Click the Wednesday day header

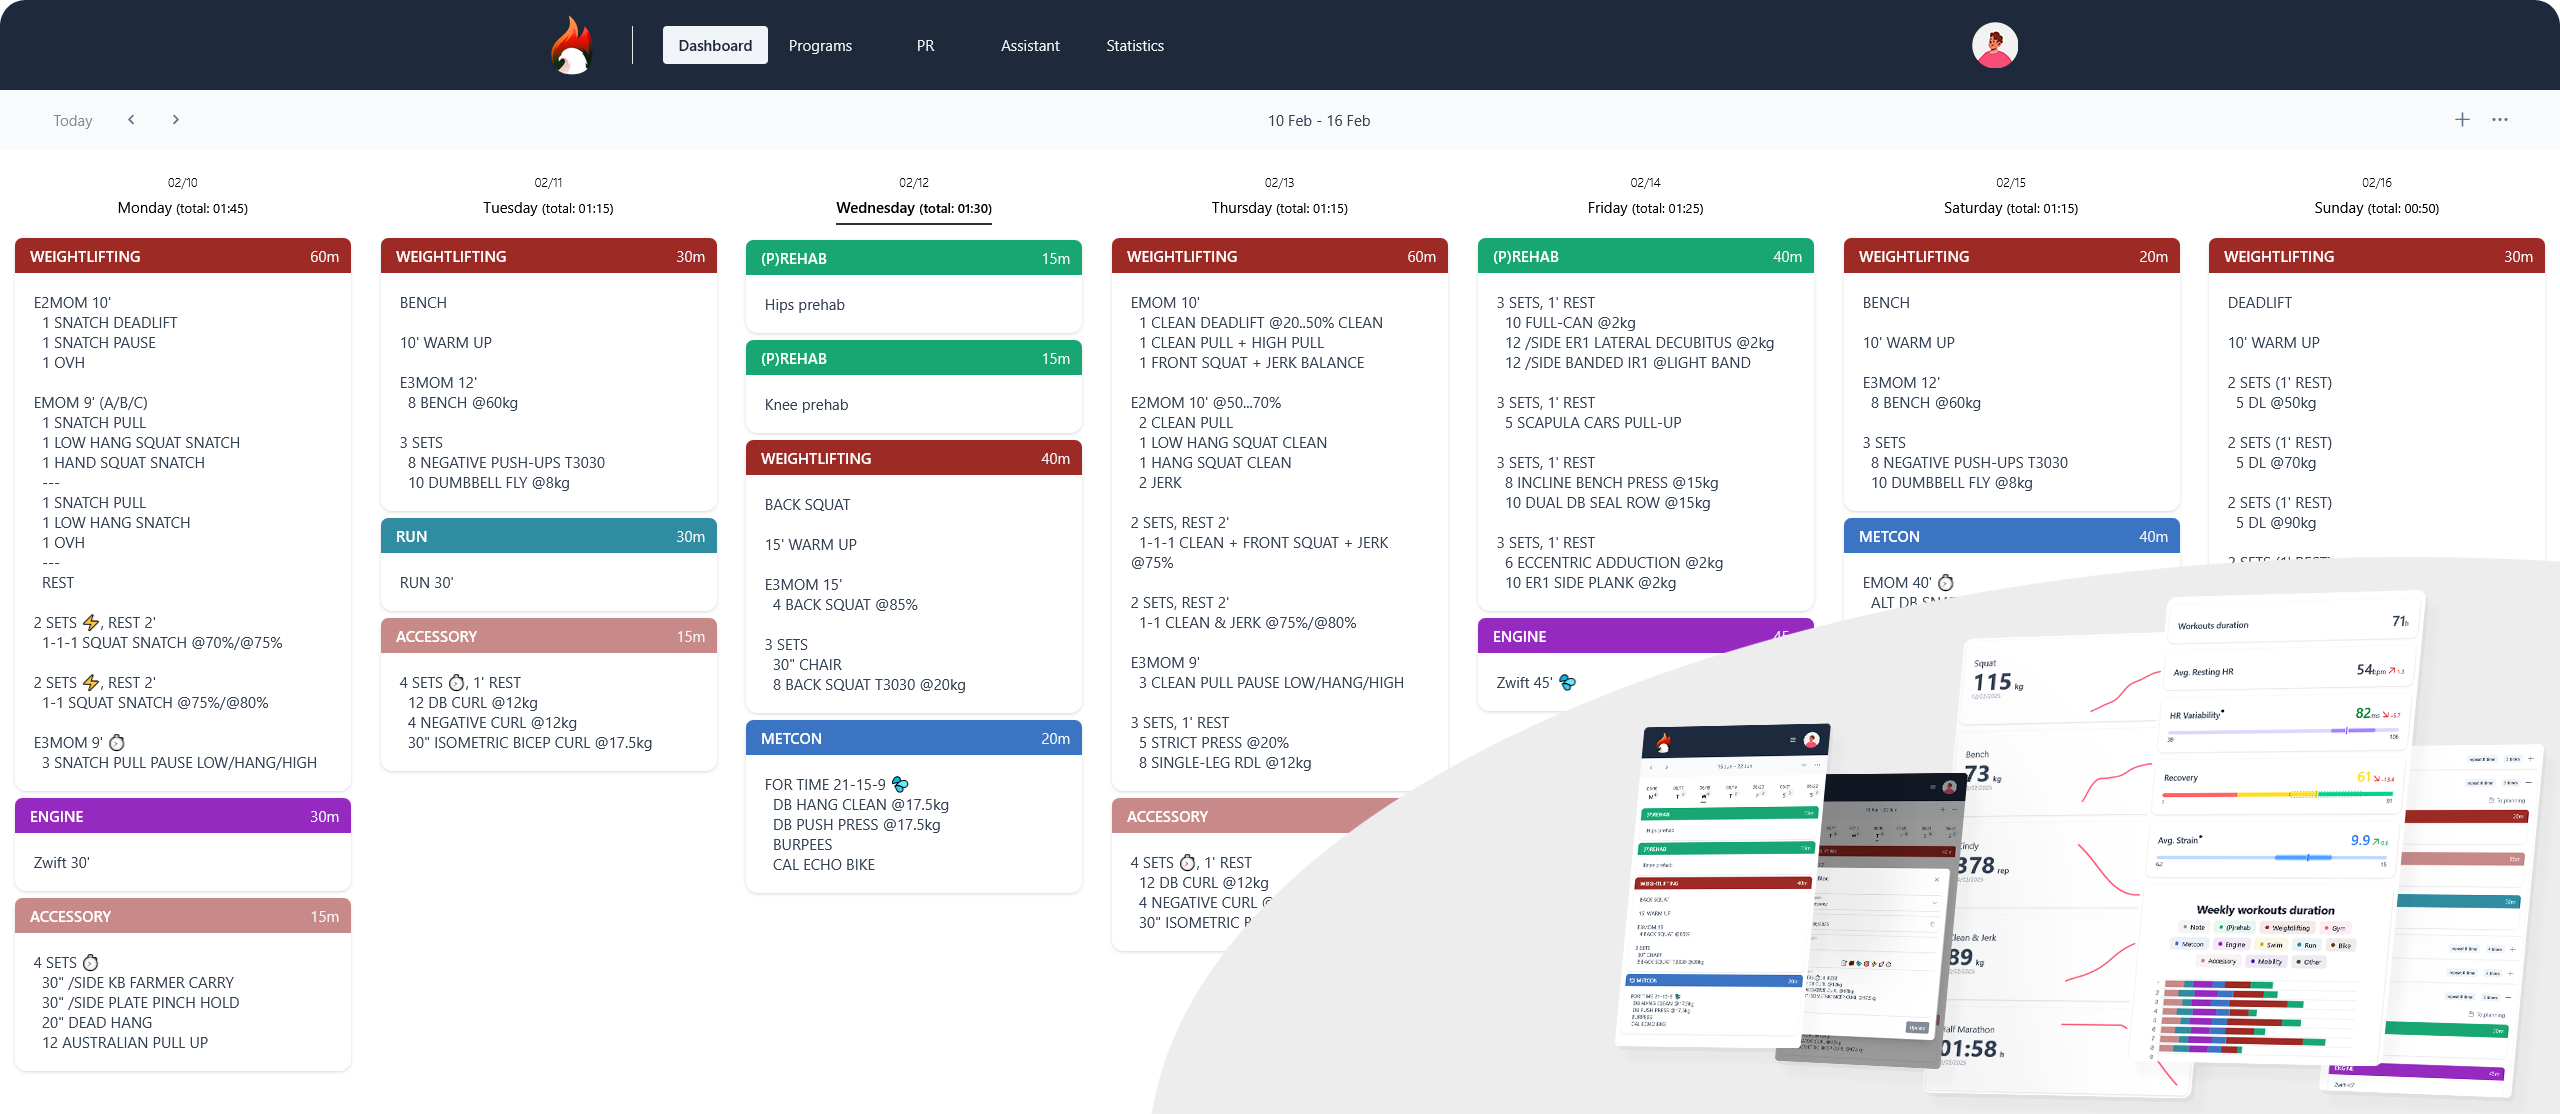[x=914, y=208]
